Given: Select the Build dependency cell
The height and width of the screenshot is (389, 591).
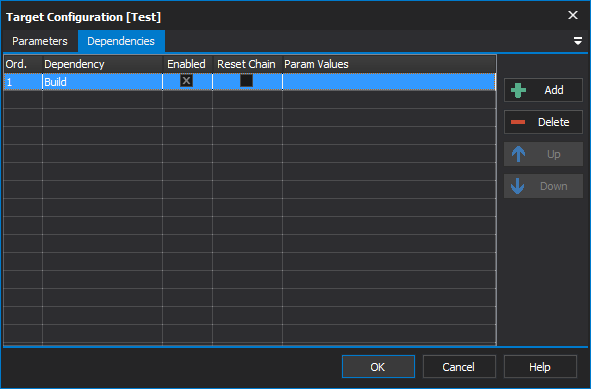Looking at the screenshot, I should click(x=102, y=82).
